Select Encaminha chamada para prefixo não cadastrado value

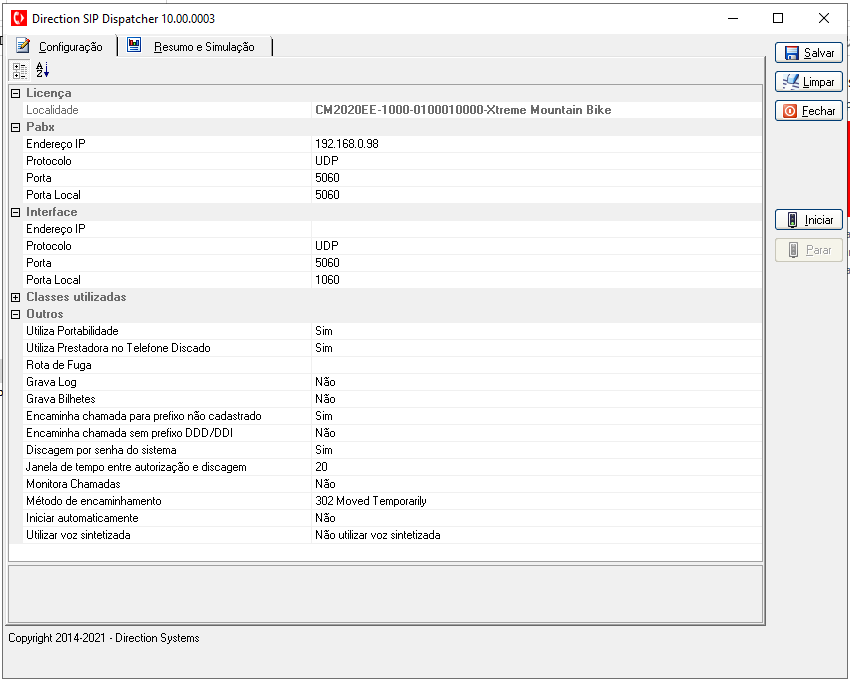coord(537,416)
